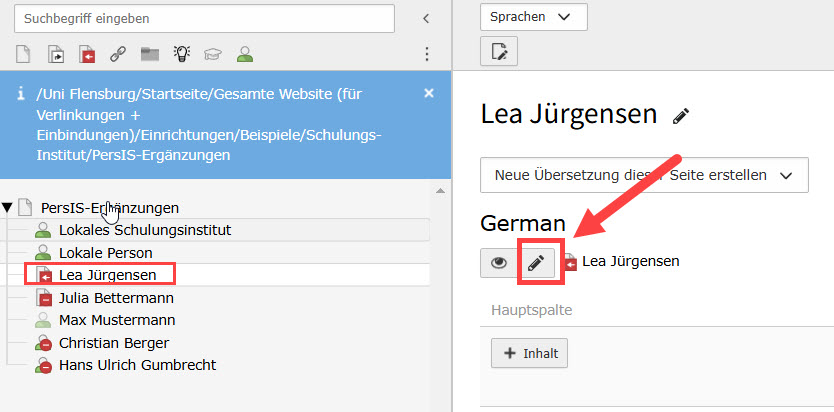Click the folder icon in toolbar
Screen dimensions: 834x412
pos(149,54)
